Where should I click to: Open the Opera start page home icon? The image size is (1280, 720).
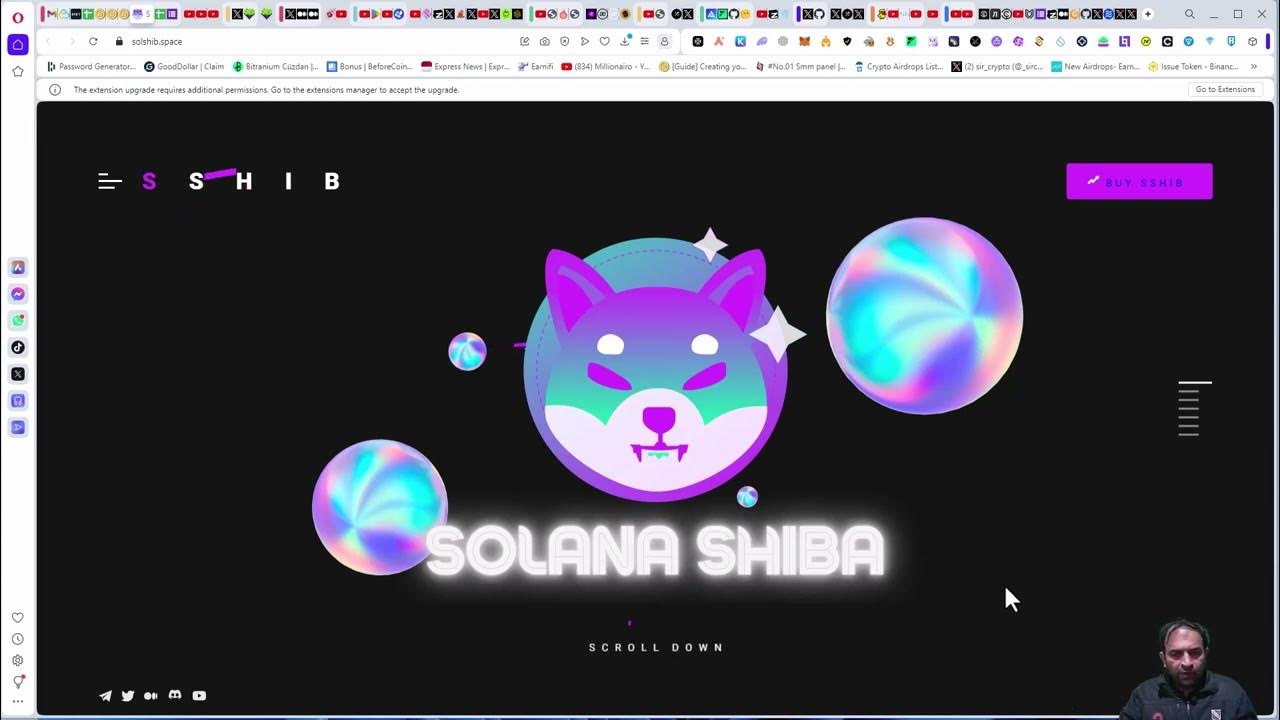18,45
